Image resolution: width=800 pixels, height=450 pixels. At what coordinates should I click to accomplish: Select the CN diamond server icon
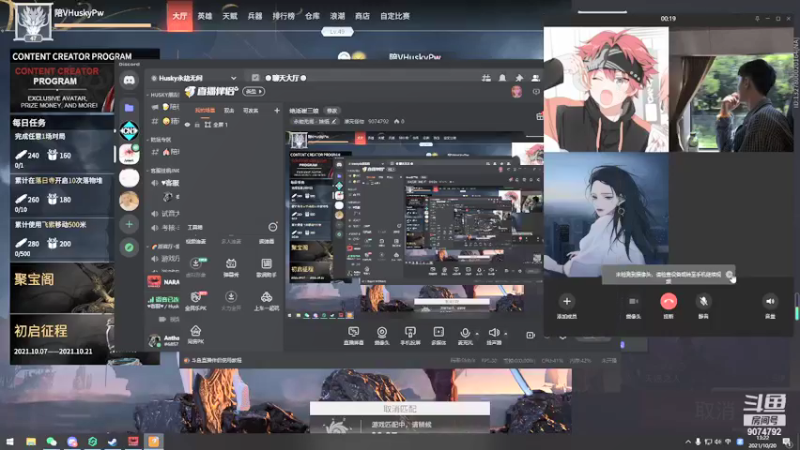129,131
